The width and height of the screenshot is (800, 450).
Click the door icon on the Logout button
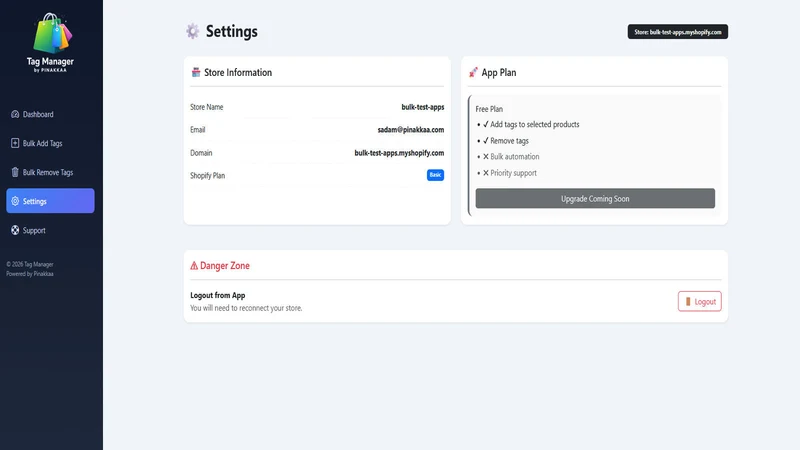(688, 302)
